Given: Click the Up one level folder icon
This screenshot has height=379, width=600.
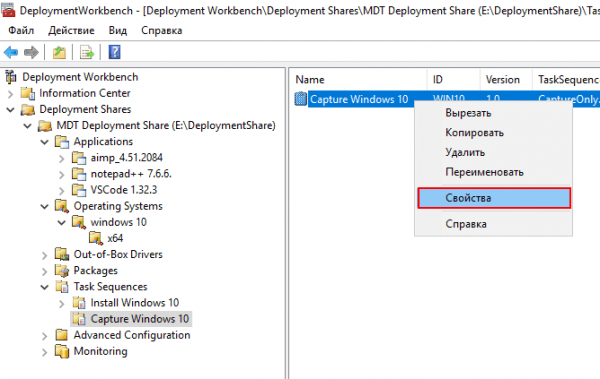Looking at the screenshot, I should click(59, 52).
